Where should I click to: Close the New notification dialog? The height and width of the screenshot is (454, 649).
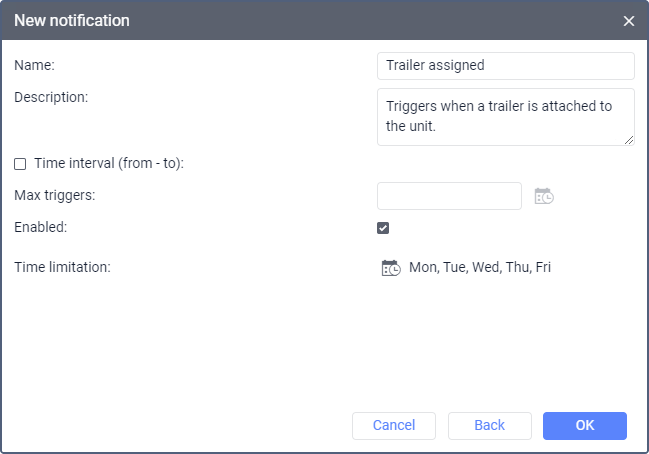[629, 21]
